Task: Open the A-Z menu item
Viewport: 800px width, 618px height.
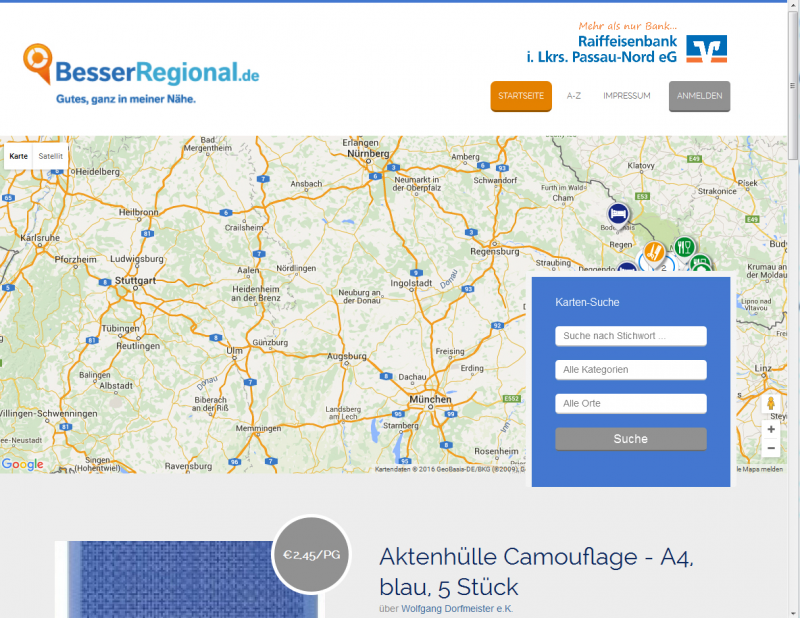Action: pyautogui.click(x=574, y=96)
